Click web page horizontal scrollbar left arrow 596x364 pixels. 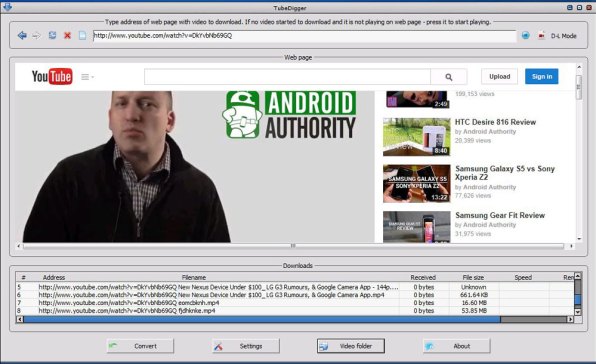pos(19,246)
